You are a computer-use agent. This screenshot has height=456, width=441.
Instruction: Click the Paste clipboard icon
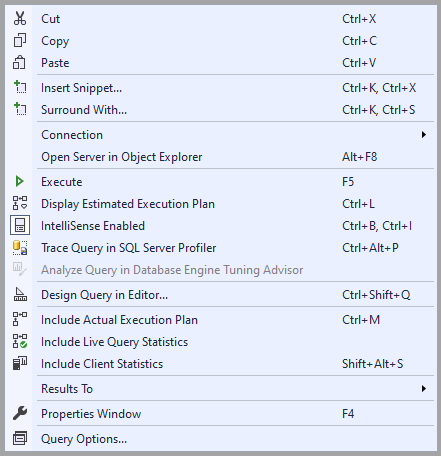[20, 63]
